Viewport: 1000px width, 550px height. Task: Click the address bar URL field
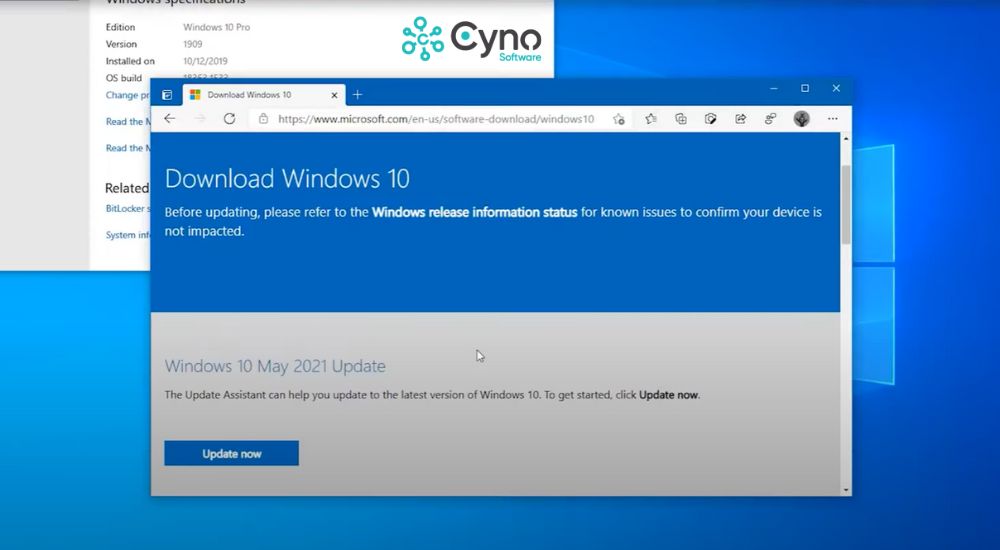coord(436,119)
